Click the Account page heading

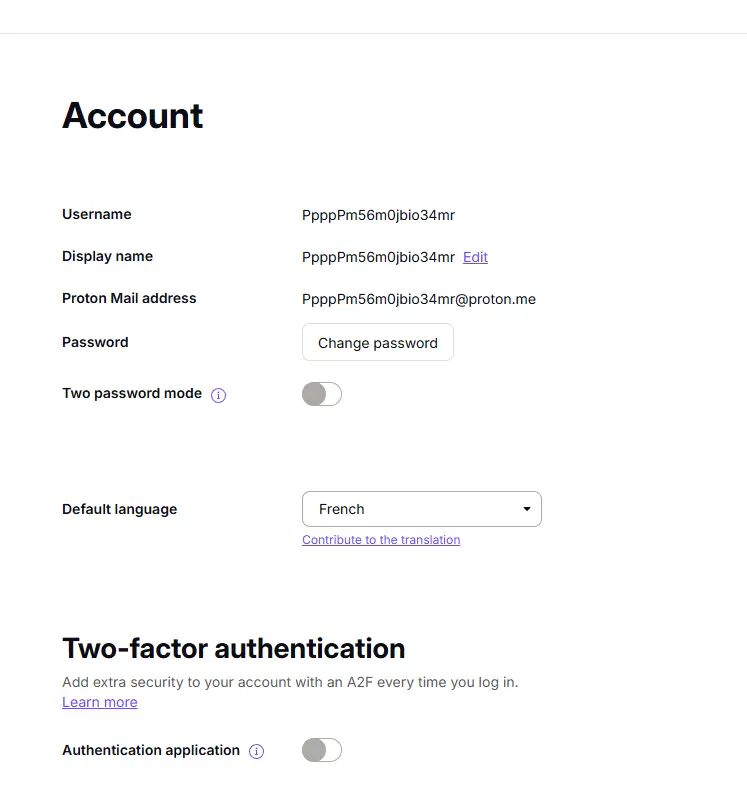point(133,116)
